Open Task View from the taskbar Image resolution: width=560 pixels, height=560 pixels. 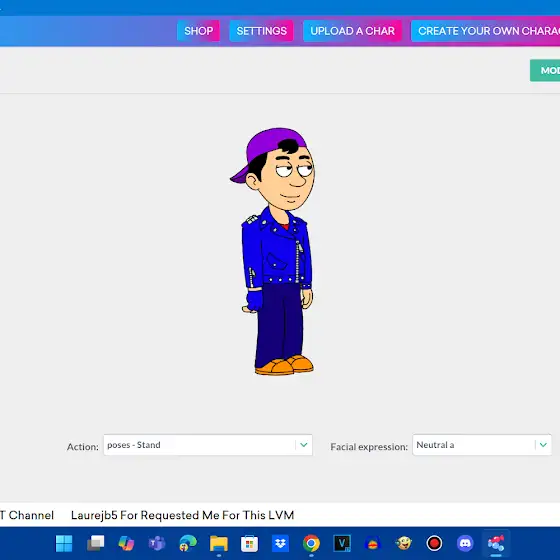[95, 543]
